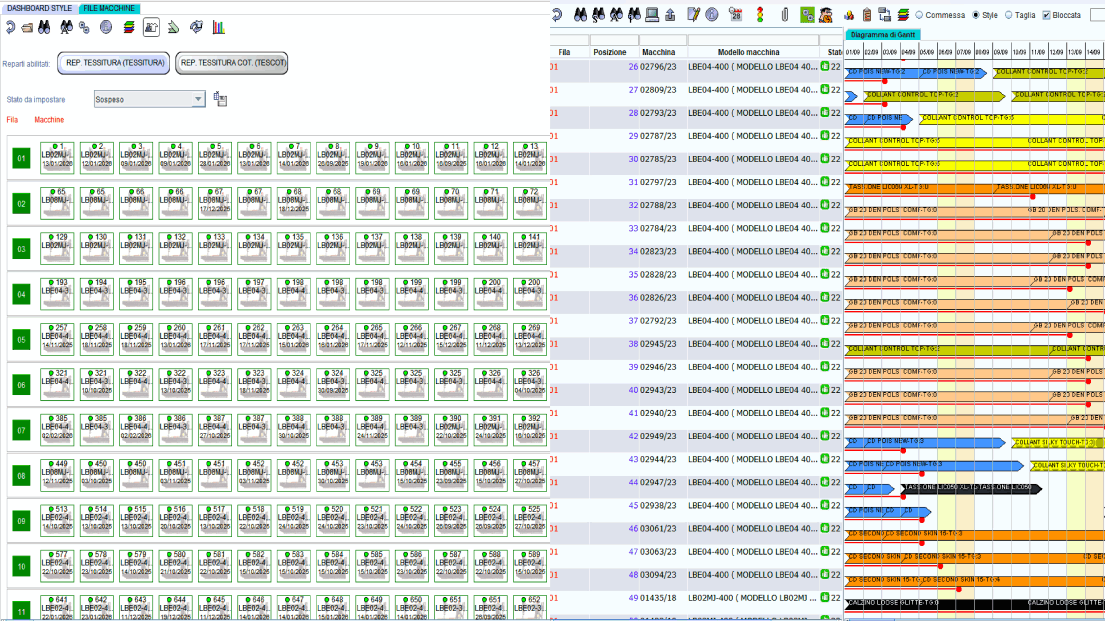Select the Taglia radio button
Screen dimensions: 1105x621
(x=1009, y=15)
